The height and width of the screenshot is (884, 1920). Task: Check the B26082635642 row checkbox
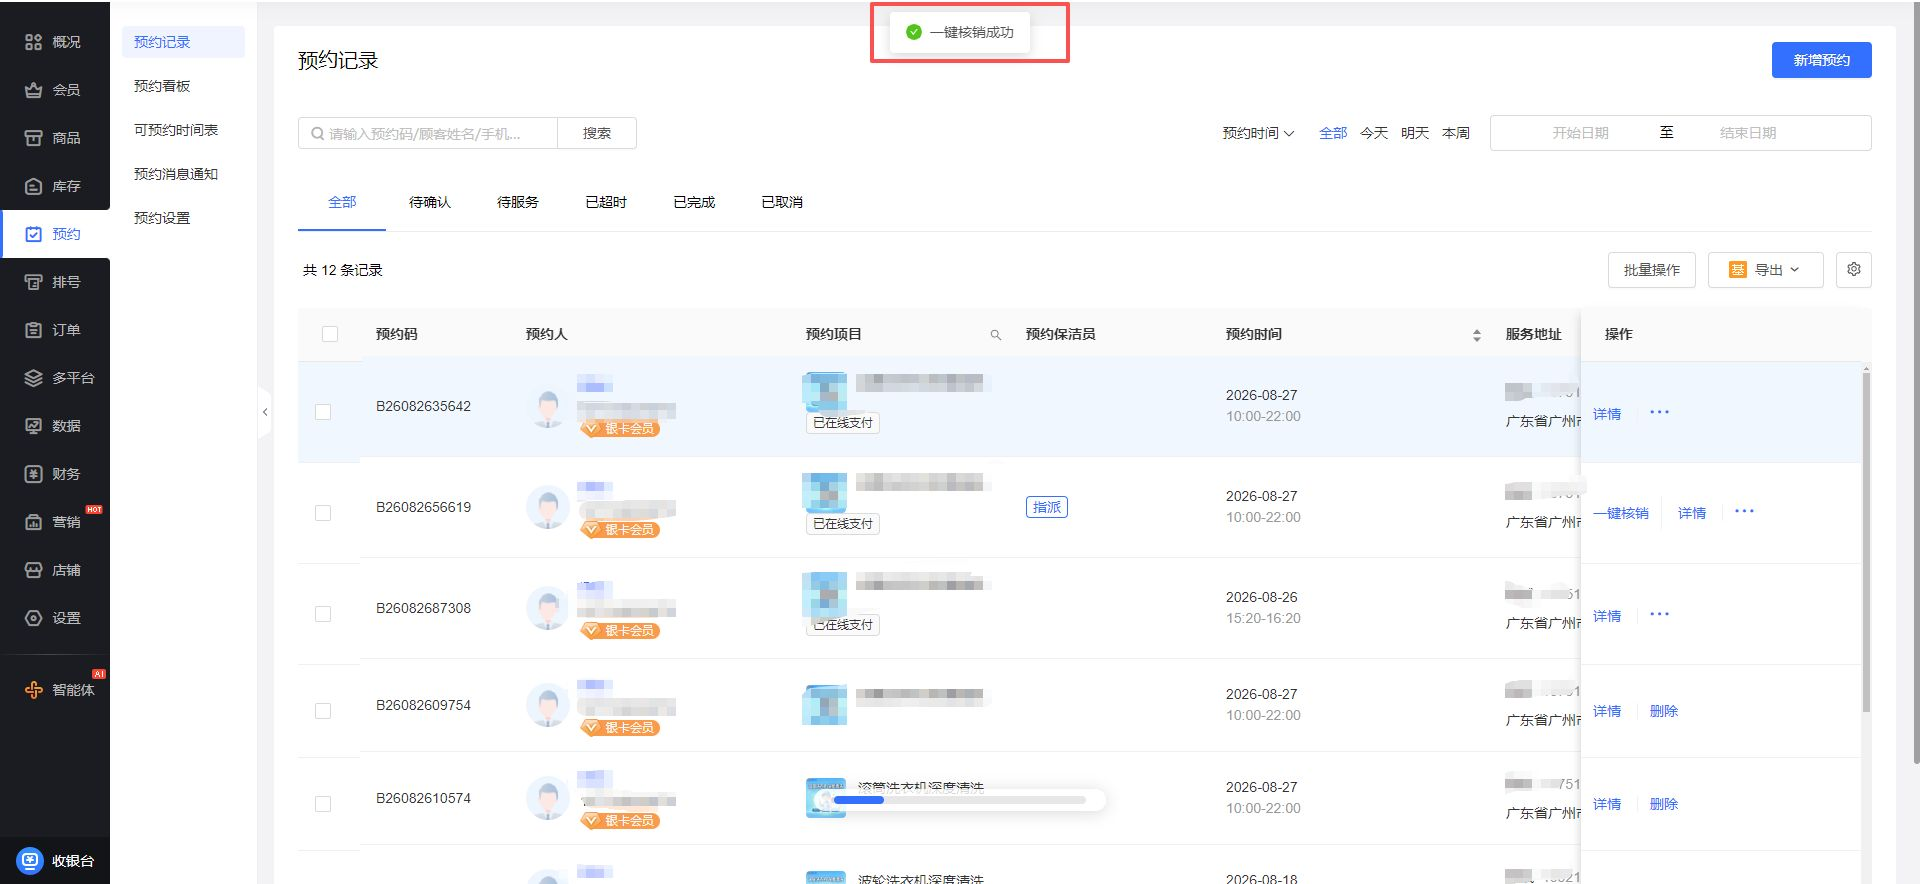tap(323, 412)
